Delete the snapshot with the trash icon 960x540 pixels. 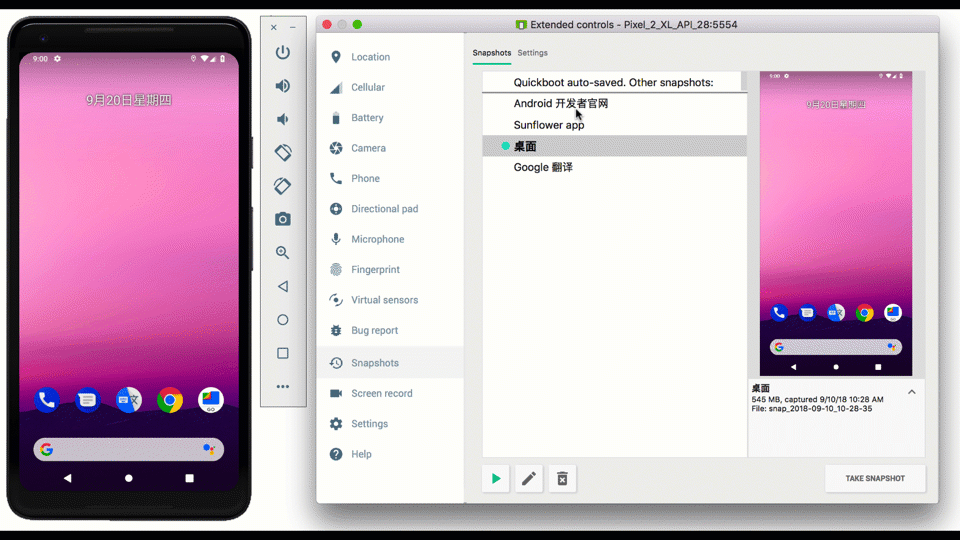pyautogui.click(x=562, y=478)
